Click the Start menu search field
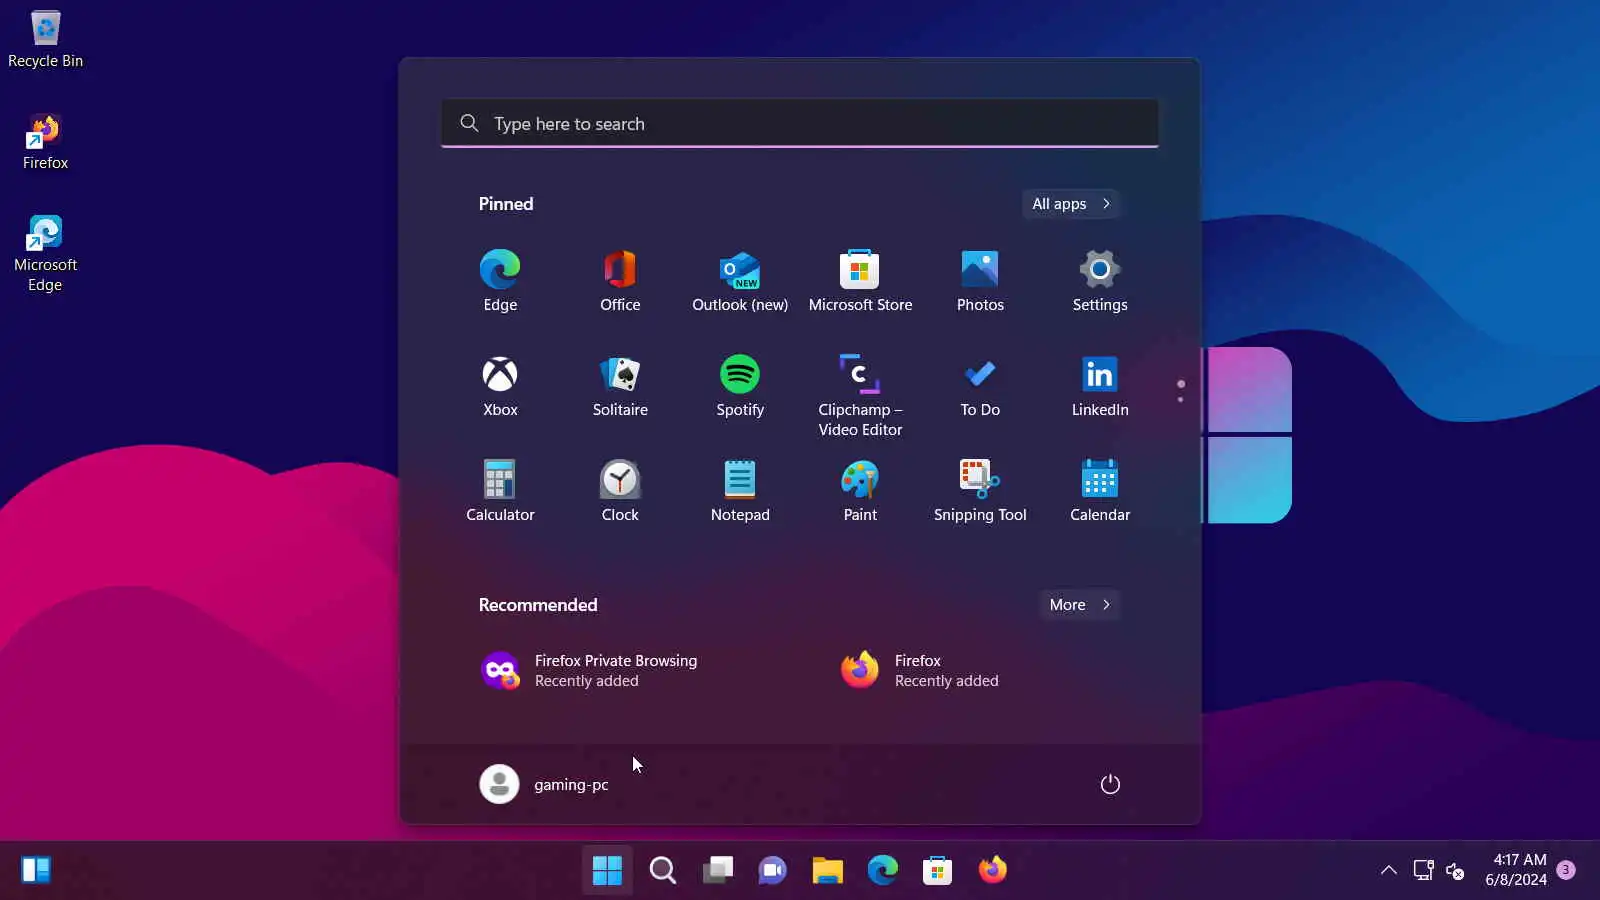 [800, 124]
